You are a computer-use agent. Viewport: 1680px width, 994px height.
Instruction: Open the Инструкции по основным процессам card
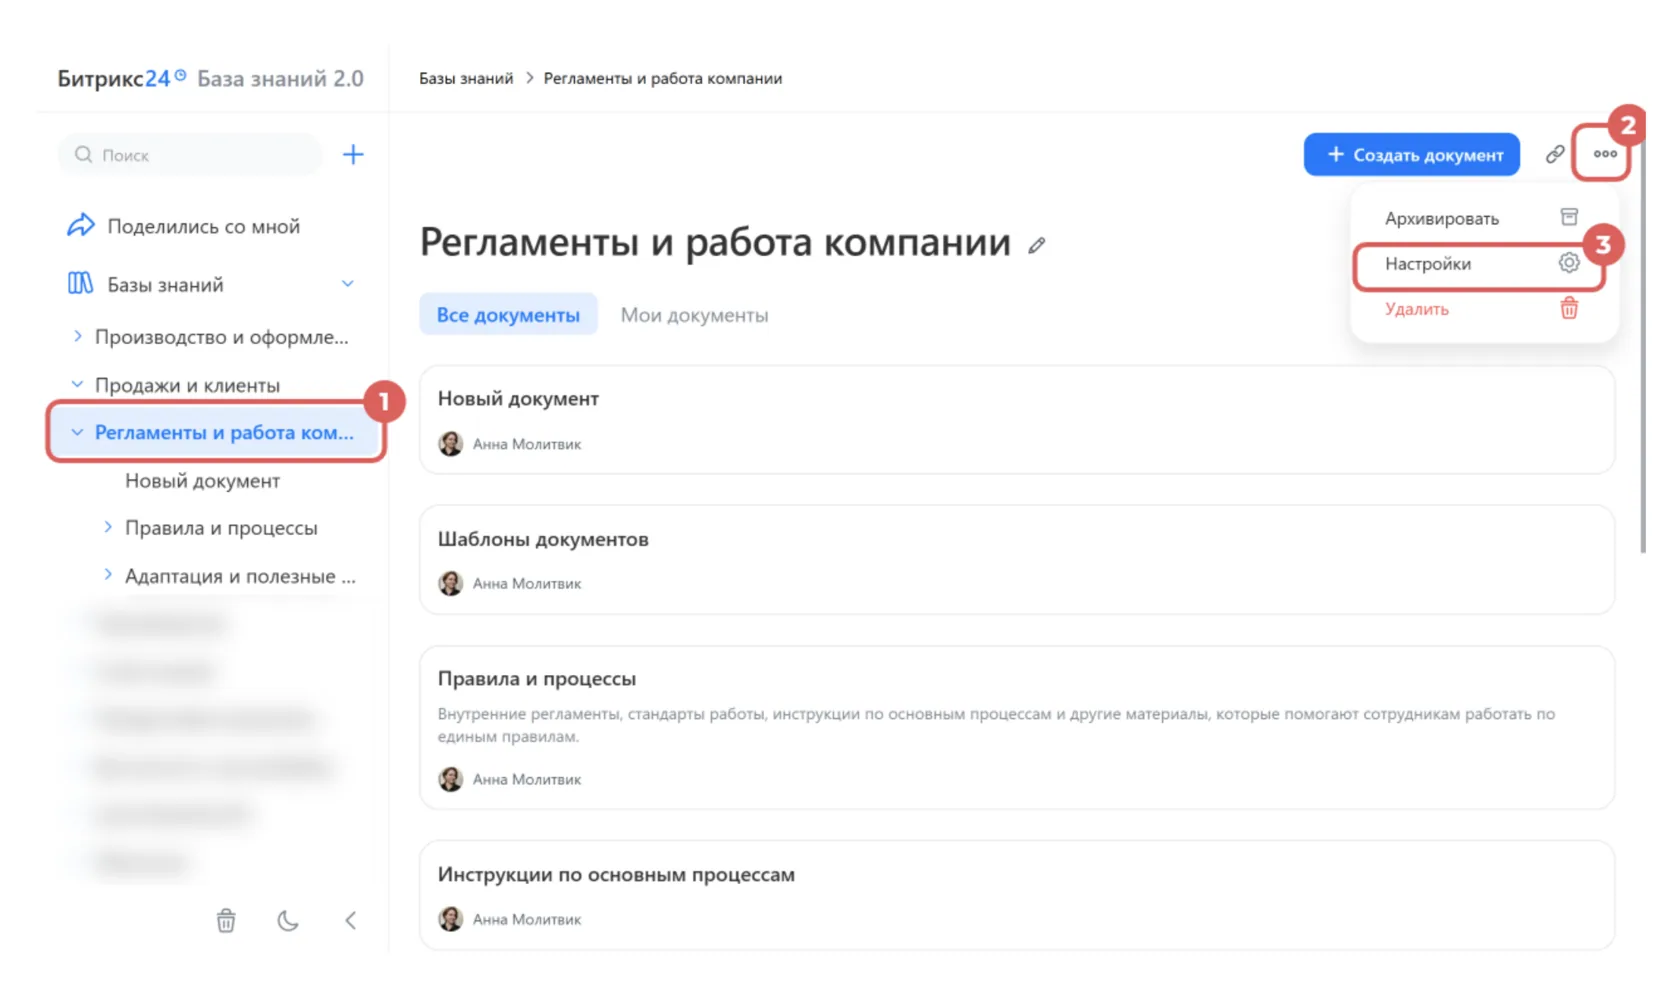tap(1017, 895)
